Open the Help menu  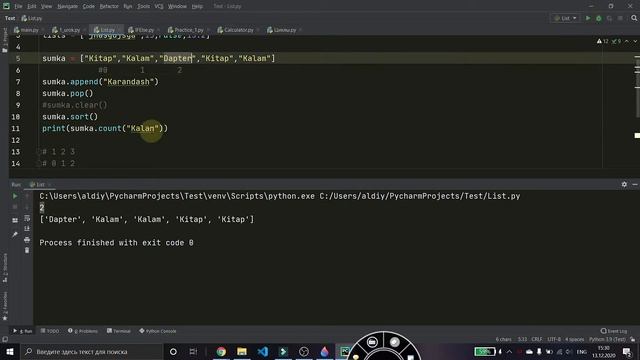tap(197, 7)
